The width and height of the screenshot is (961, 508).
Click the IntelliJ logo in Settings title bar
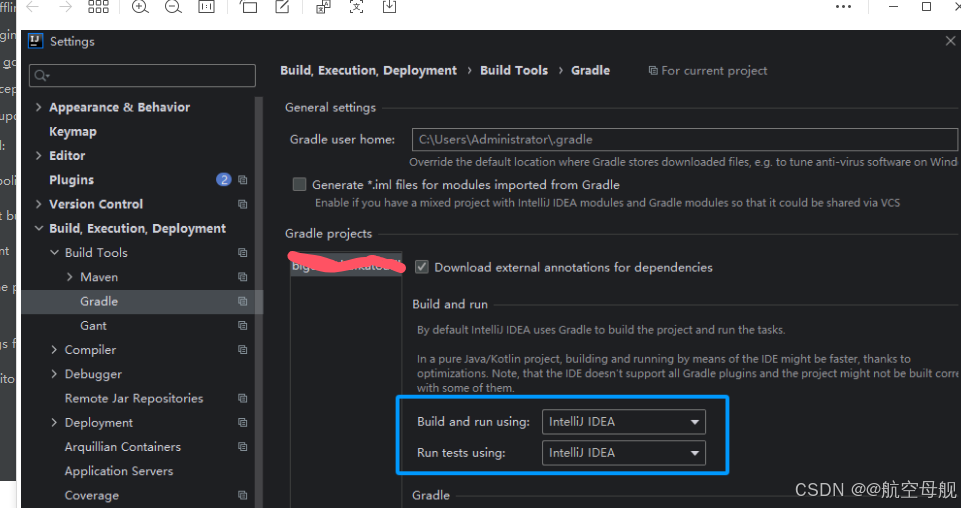point(36,41)
